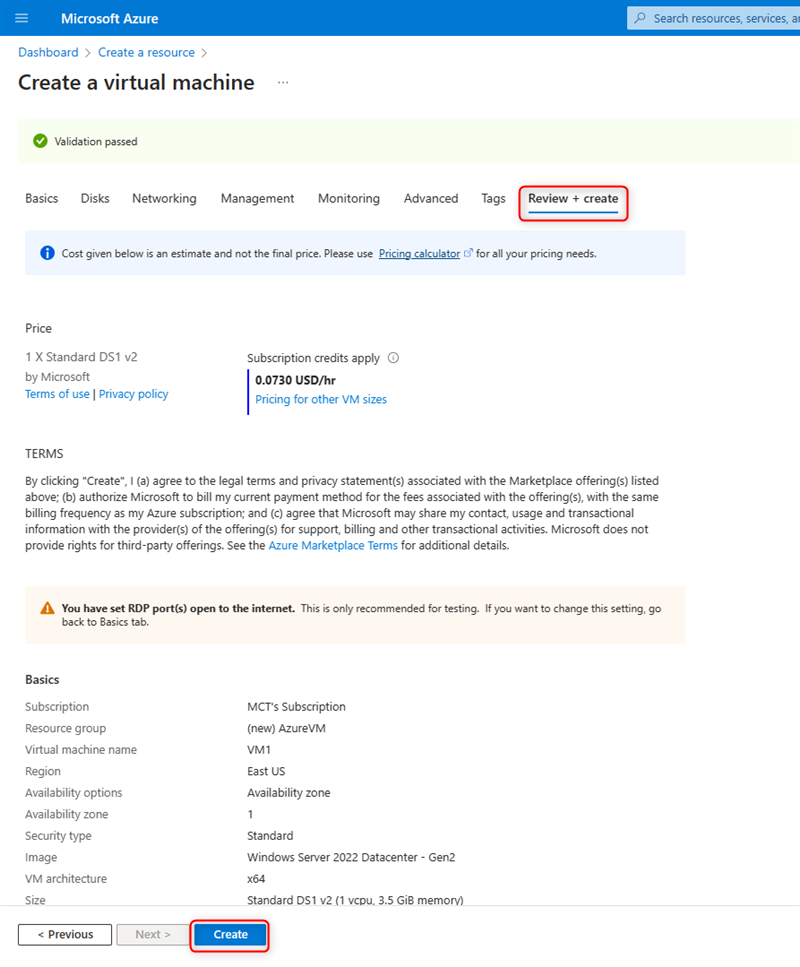Navigate to Dashboard breadcrumb
This screenshot has height=967, width=800.
click(48, 52)
